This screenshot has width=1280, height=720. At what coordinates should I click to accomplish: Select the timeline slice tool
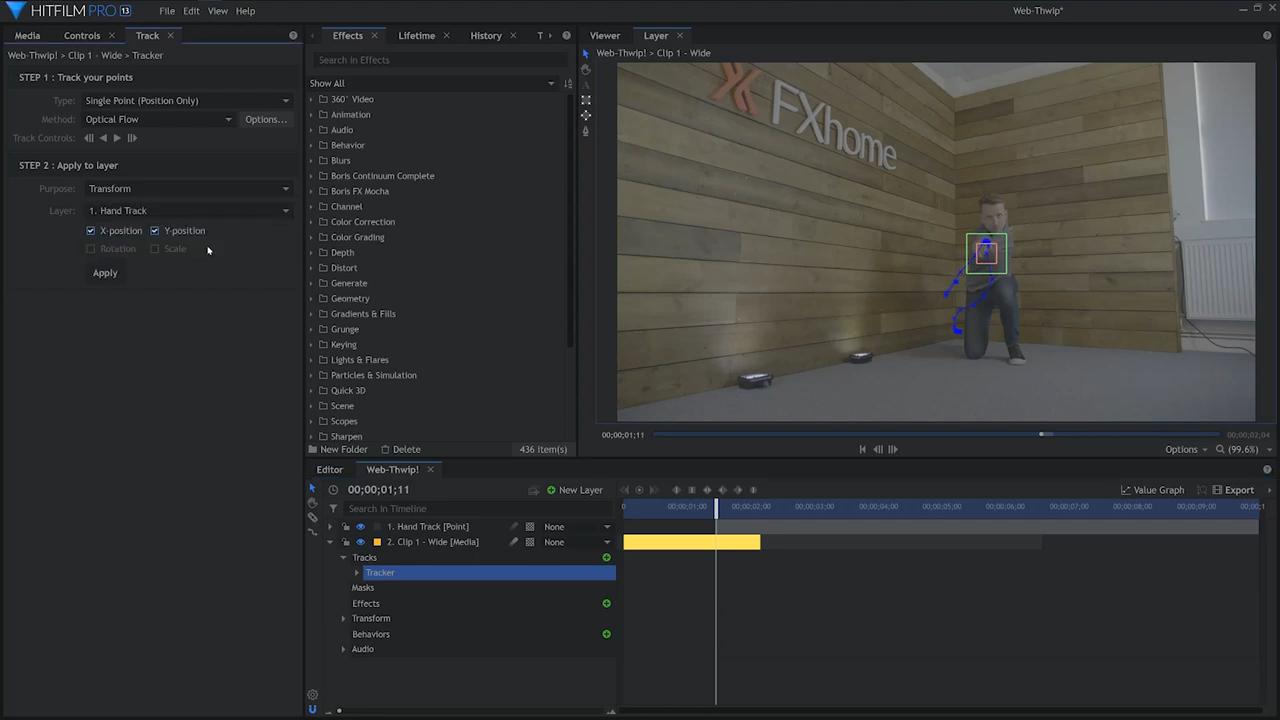coord(312,518)
